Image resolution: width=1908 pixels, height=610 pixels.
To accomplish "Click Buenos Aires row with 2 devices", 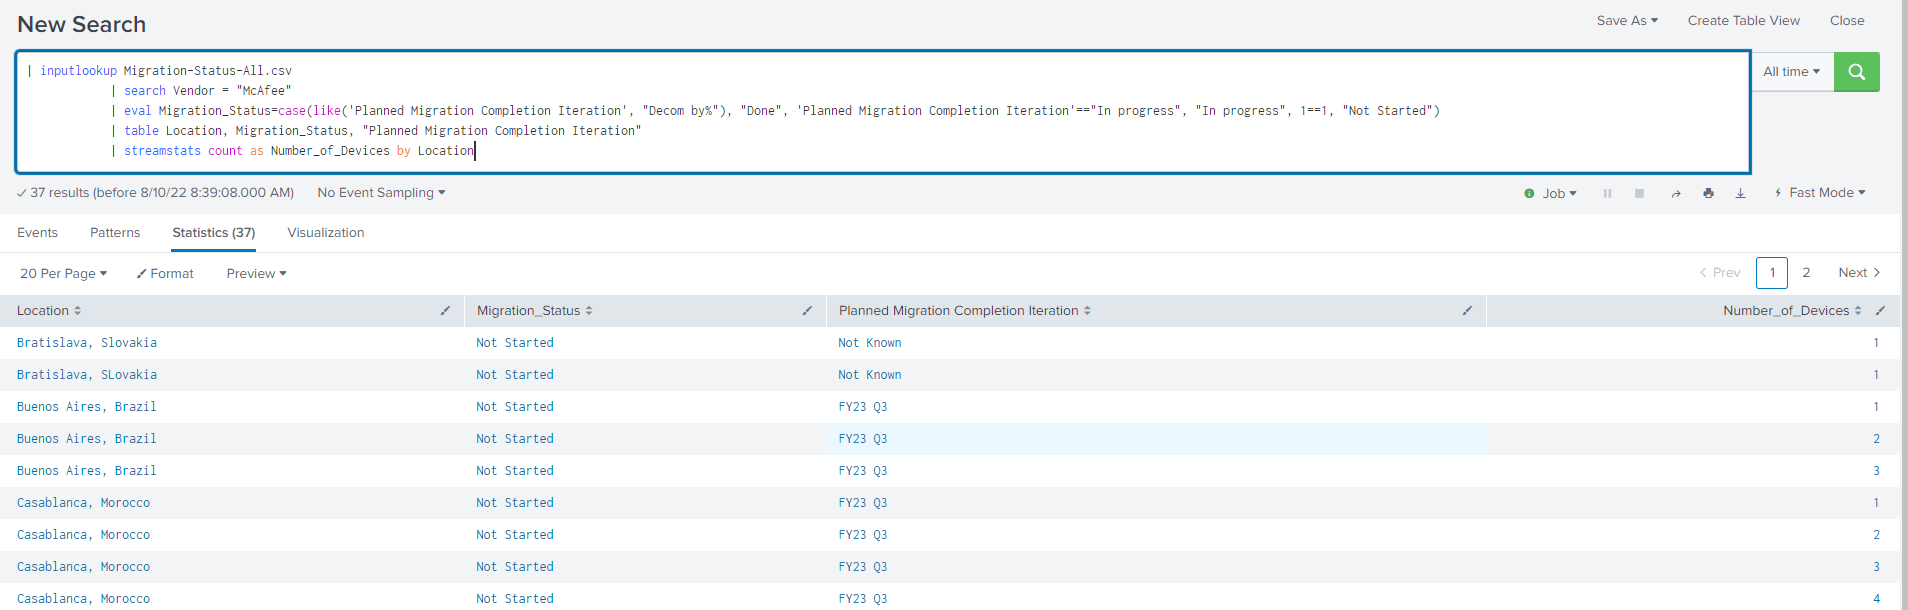I will tap(950, 439).
